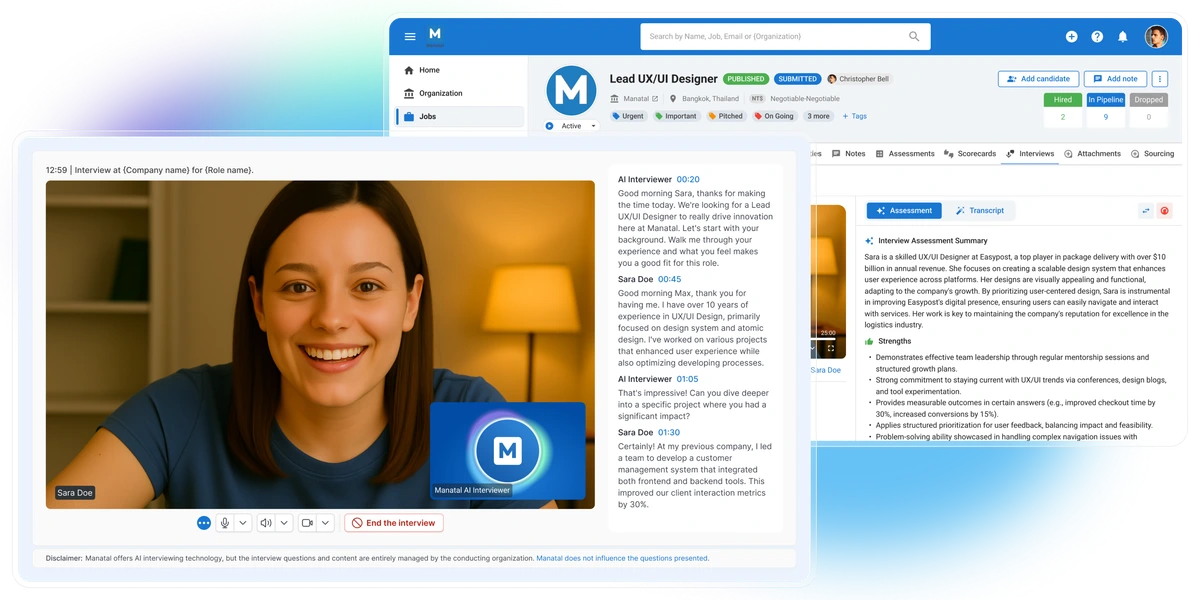The image size is (1200, 600).
Task: Open the speaker output chevron
Action: (x=286, y=522)
